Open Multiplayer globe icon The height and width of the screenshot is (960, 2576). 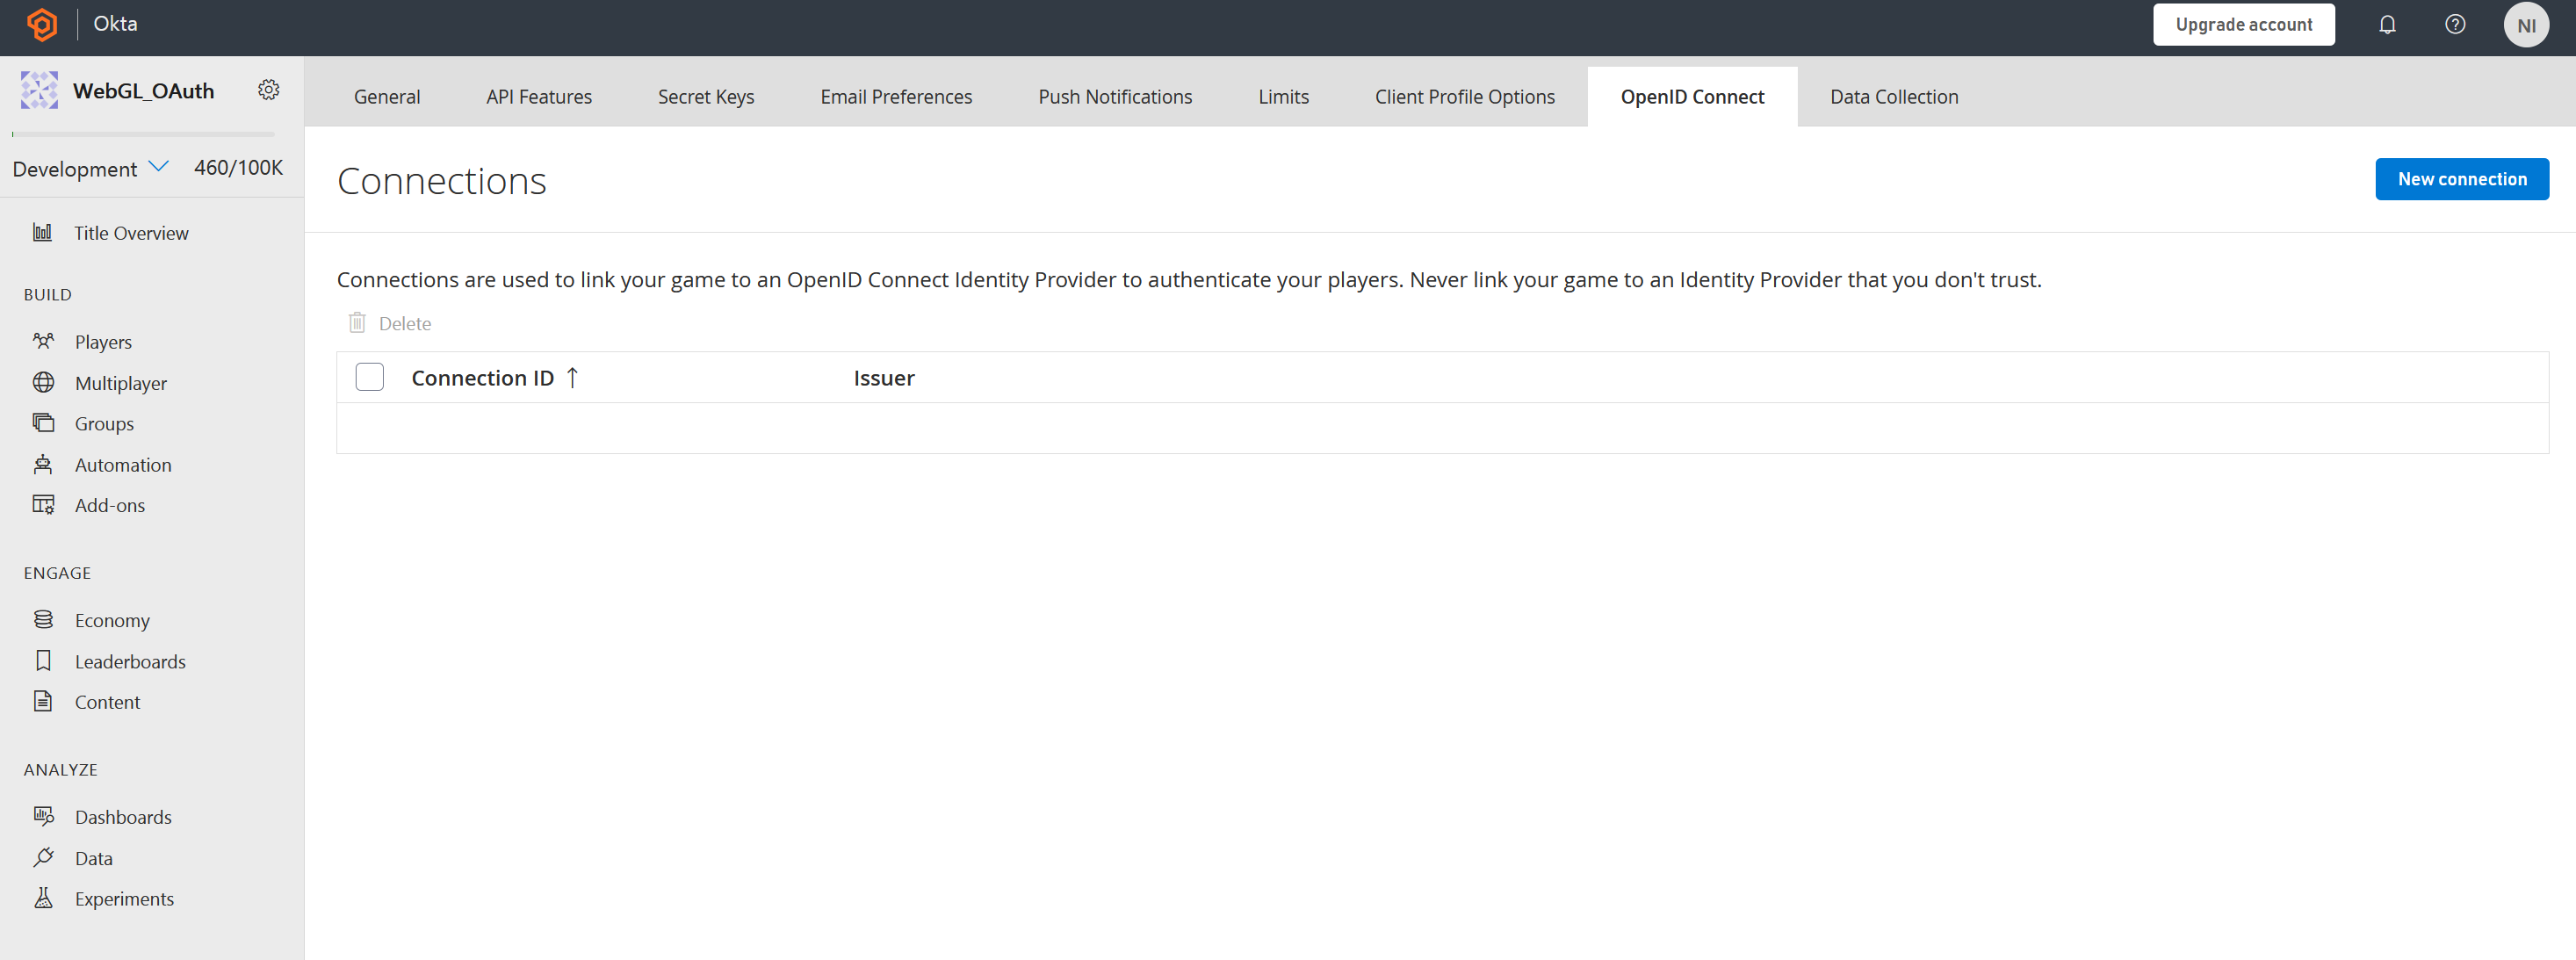(43, 383)
